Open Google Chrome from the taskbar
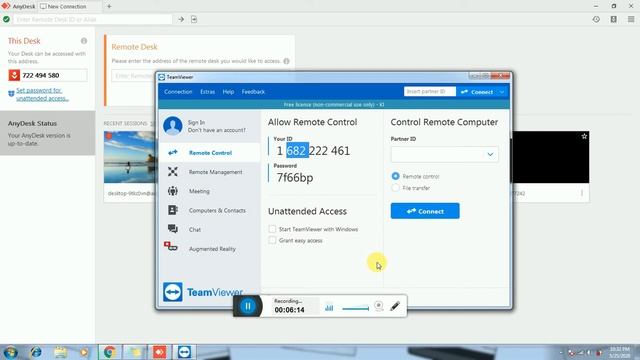 (x=109, y=352)
